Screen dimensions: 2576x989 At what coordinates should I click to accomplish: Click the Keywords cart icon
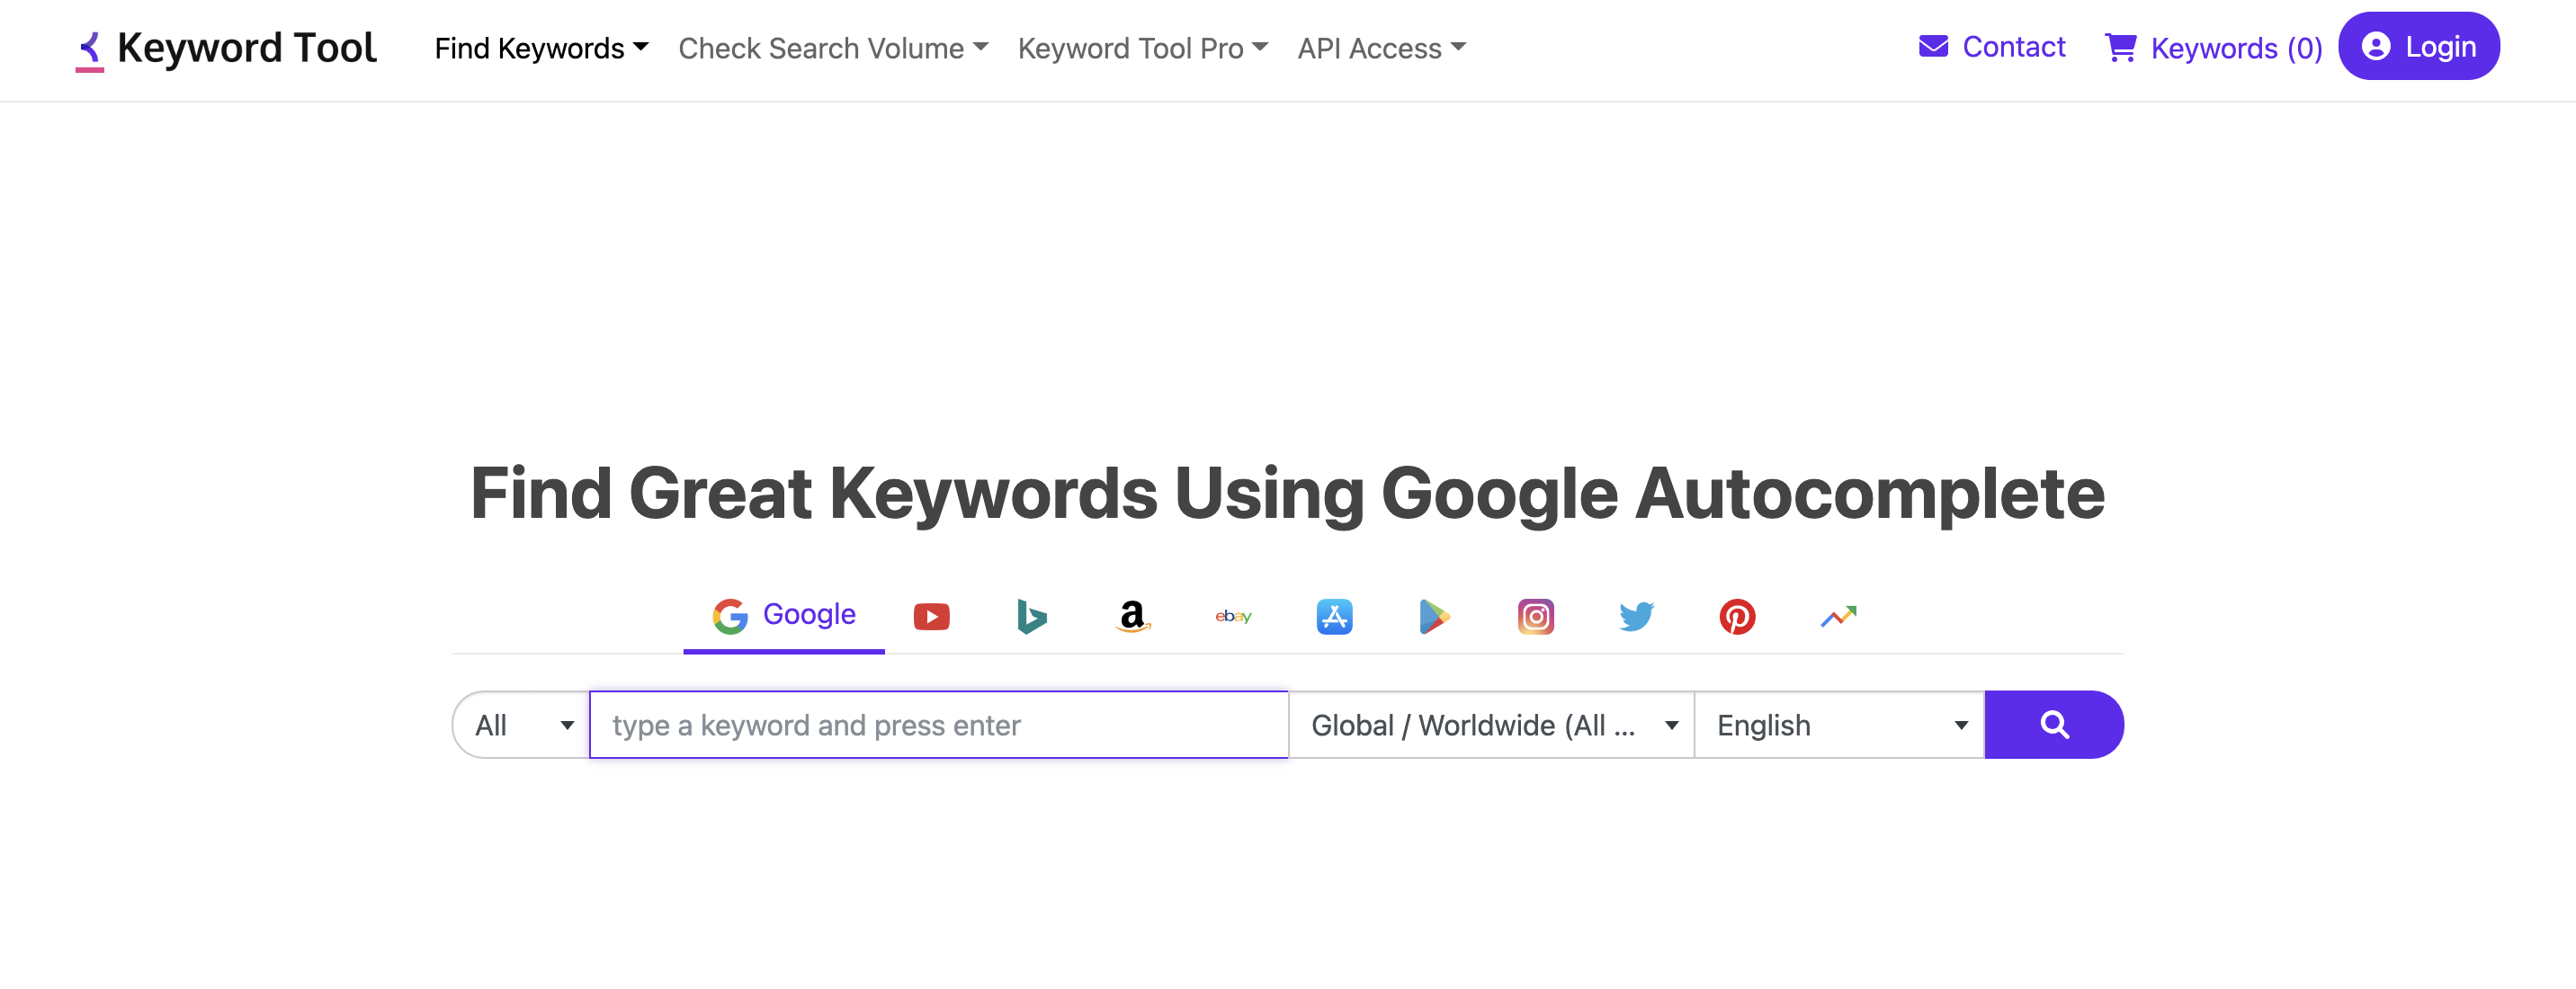(x=2119, y=48)
